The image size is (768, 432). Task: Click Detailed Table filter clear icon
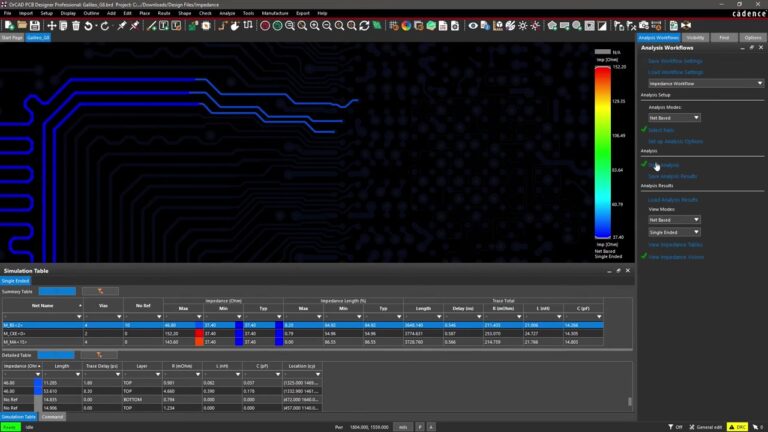(x=99, y=355)
